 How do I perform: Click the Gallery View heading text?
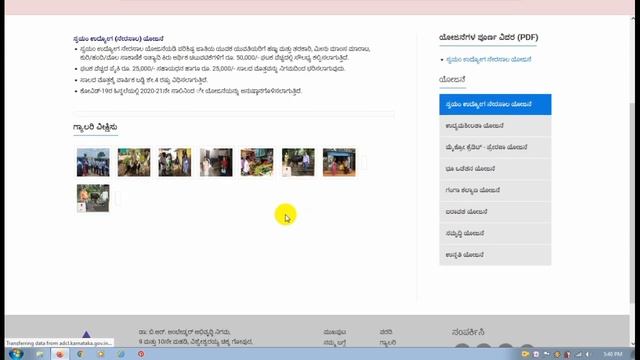tap(95, 127)
